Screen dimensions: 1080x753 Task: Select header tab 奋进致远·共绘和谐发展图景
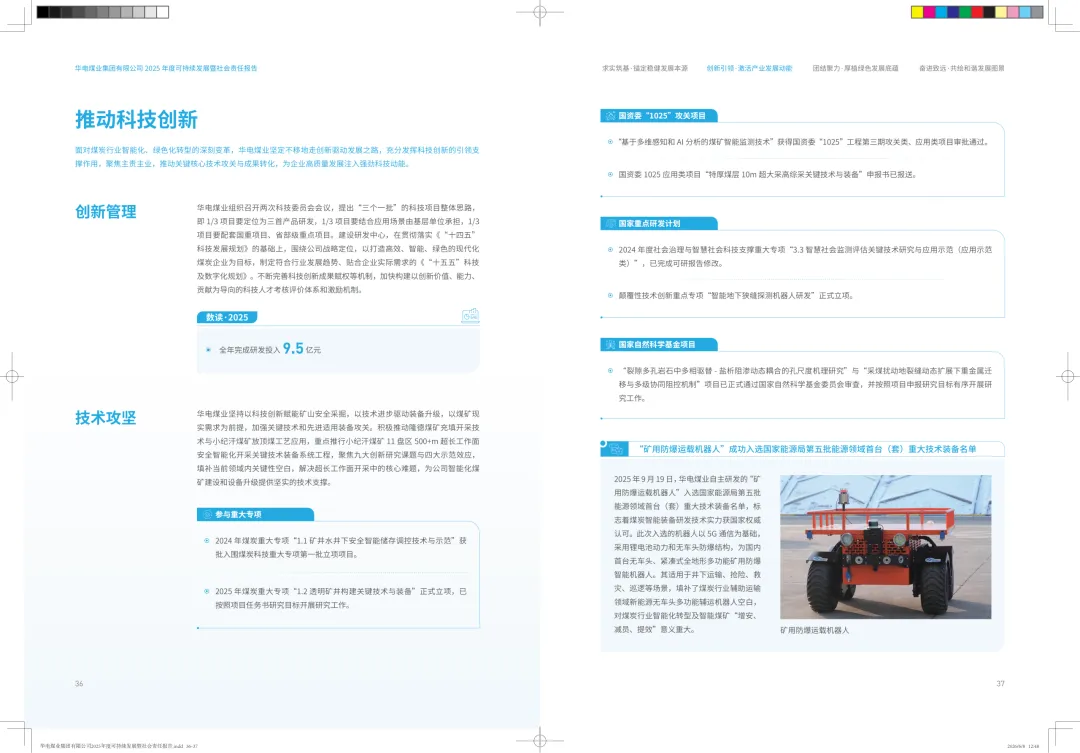962,68
